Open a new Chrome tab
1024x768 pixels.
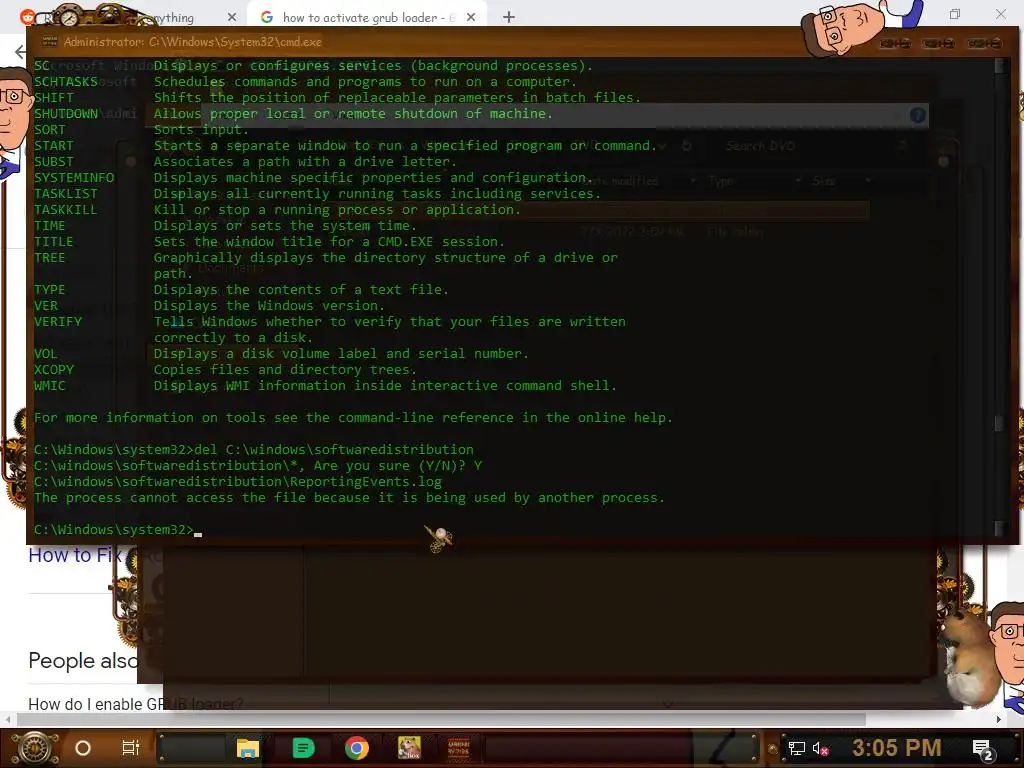509,18
